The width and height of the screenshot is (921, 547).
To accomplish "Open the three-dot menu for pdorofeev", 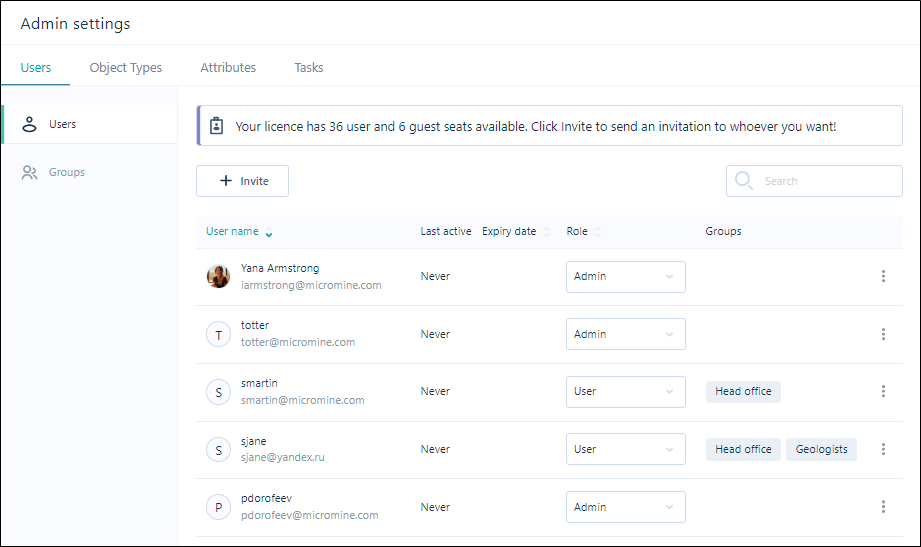I will pos(883,506).
